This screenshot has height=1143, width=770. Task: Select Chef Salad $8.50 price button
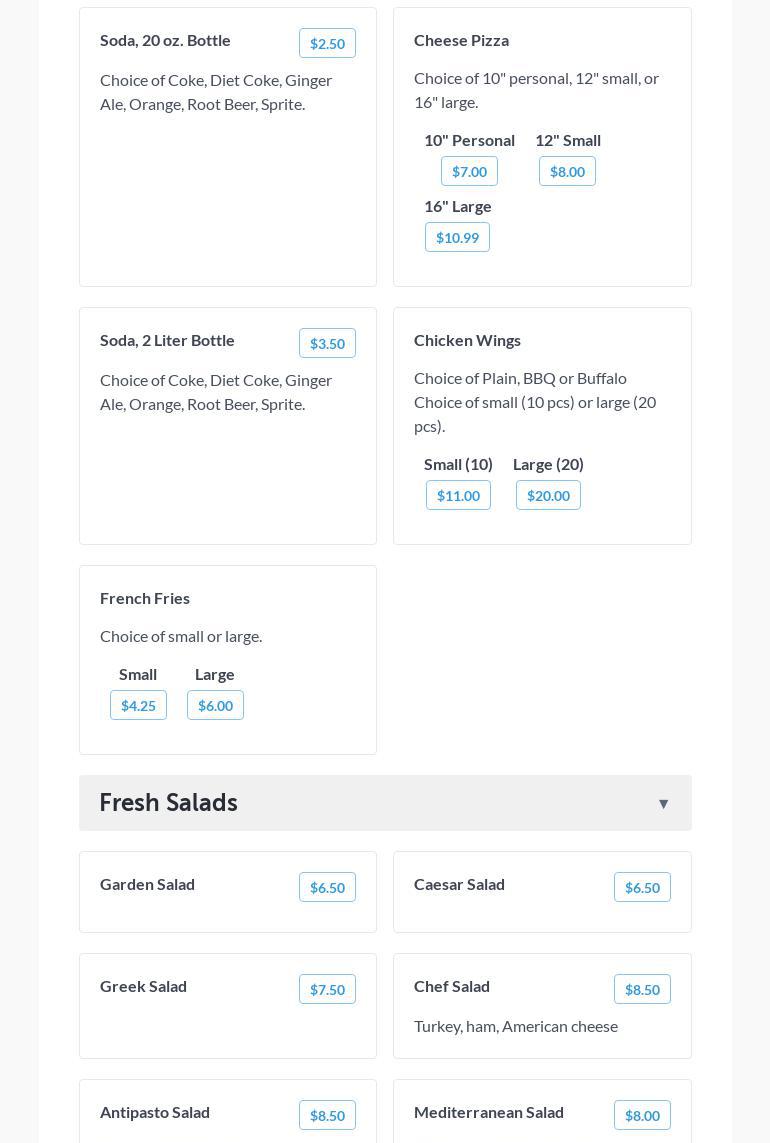click(x=642, y=989)
